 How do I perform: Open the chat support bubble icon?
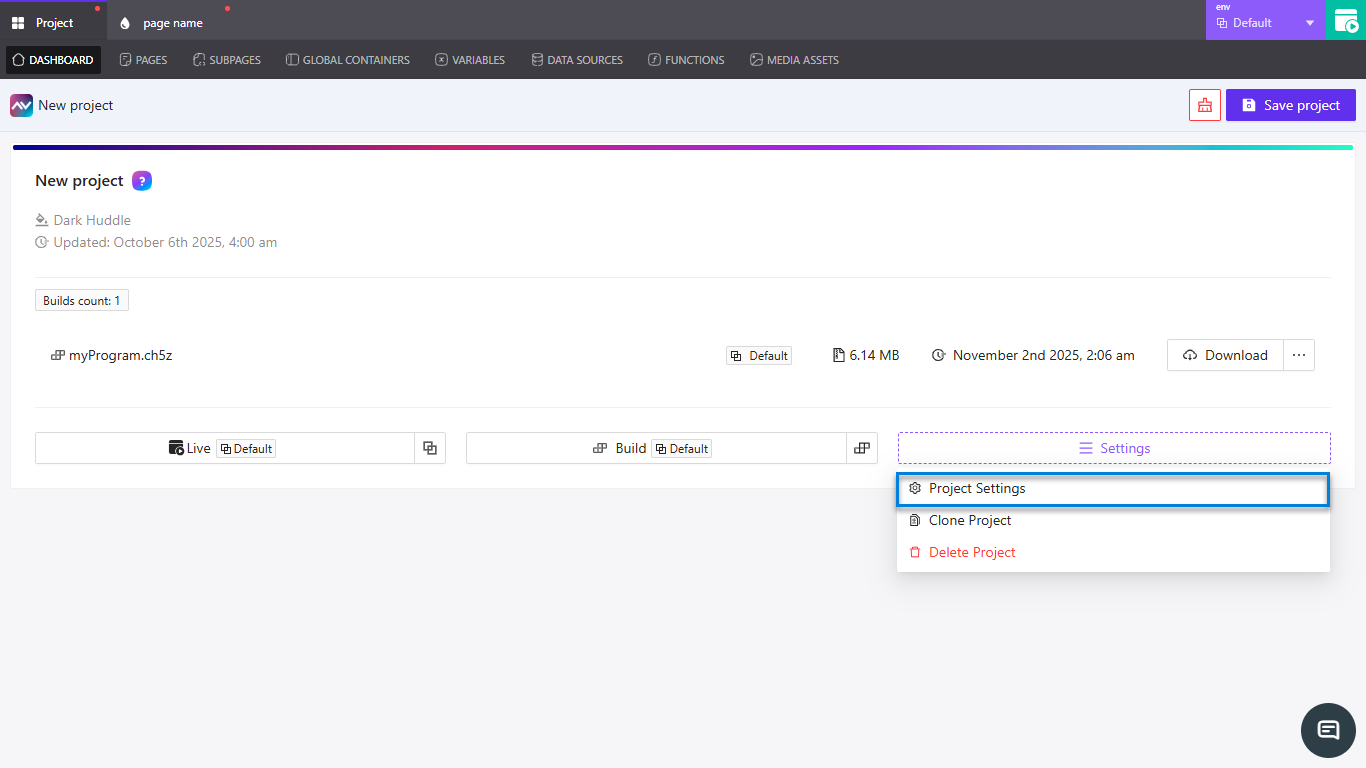[1328, 730]
